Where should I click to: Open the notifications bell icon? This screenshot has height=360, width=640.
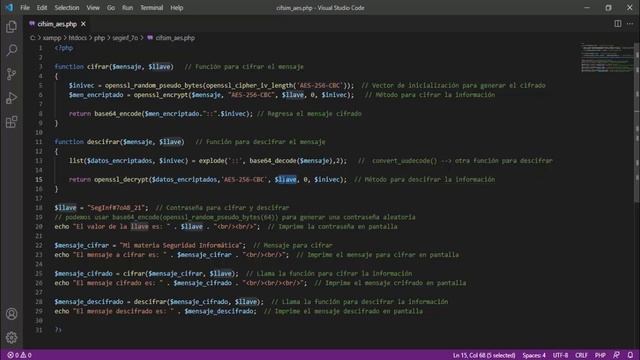click(631, 355)
